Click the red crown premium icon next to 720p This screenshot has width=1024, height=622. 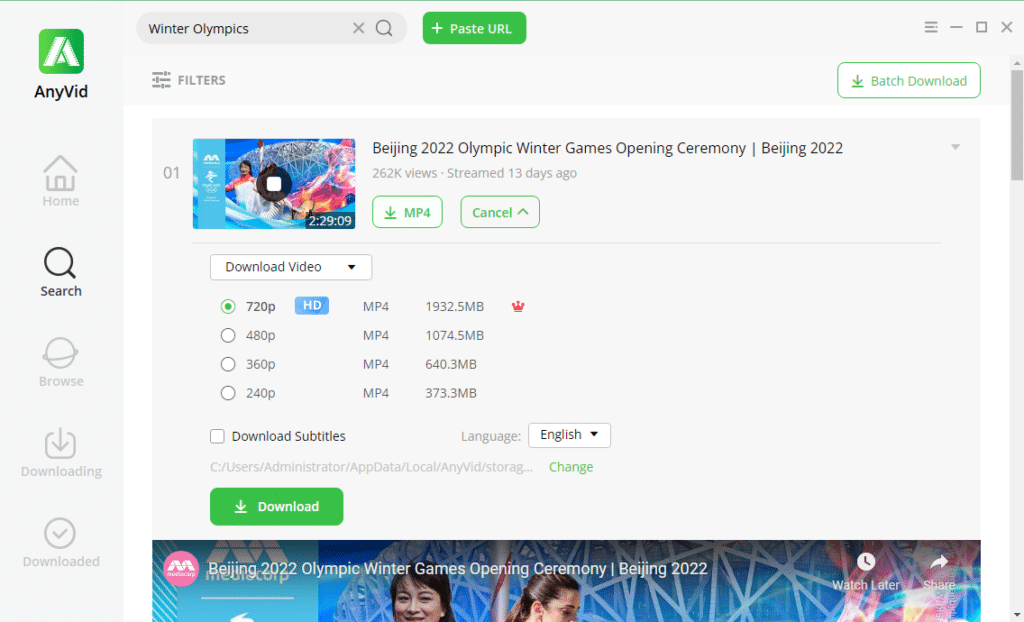518,306
